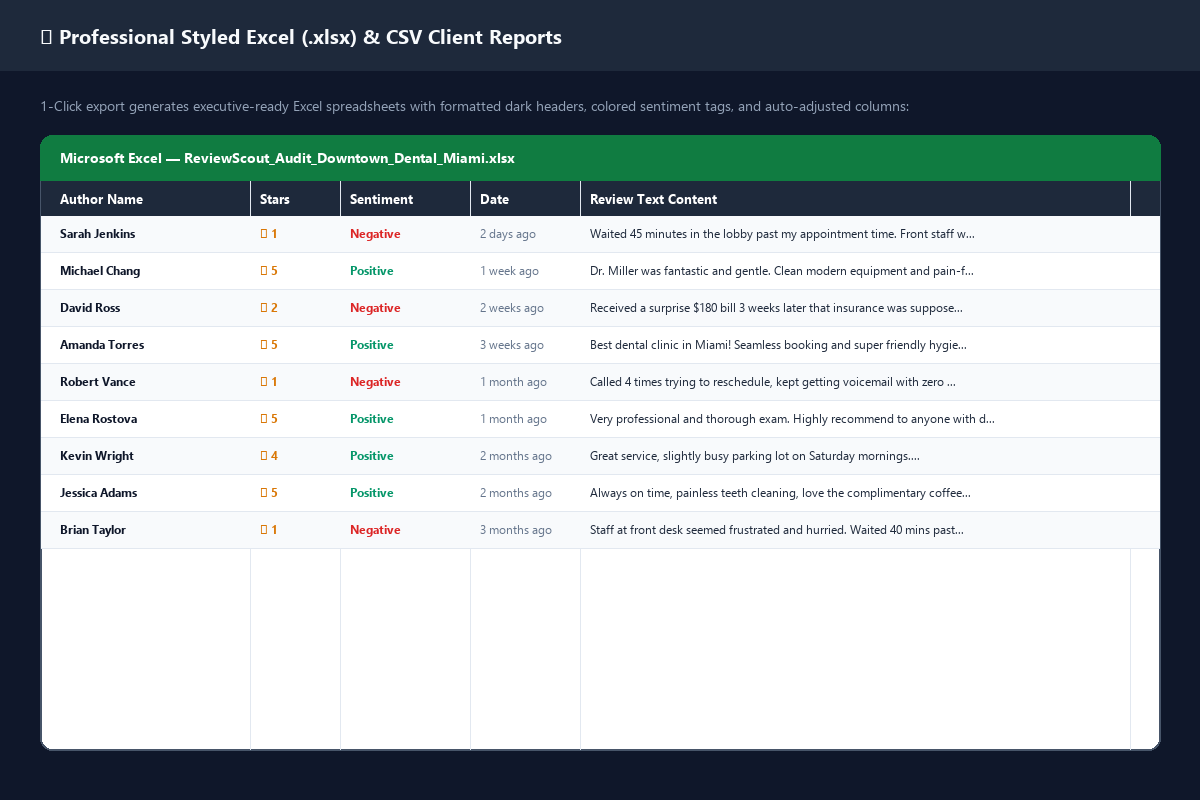Select the '3 months ago' date cell
Image resolution: width=1200 pixels, height=800 pixels.
[526, 530]
